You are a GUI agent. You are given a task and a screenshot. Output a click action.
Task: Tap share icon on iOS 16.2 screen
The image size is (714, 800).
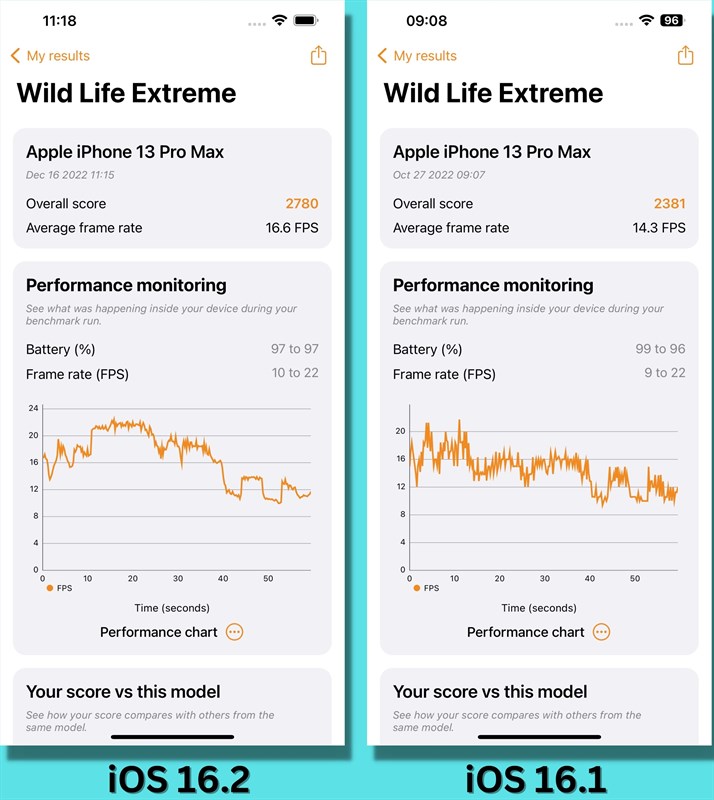tap(318, 55)
